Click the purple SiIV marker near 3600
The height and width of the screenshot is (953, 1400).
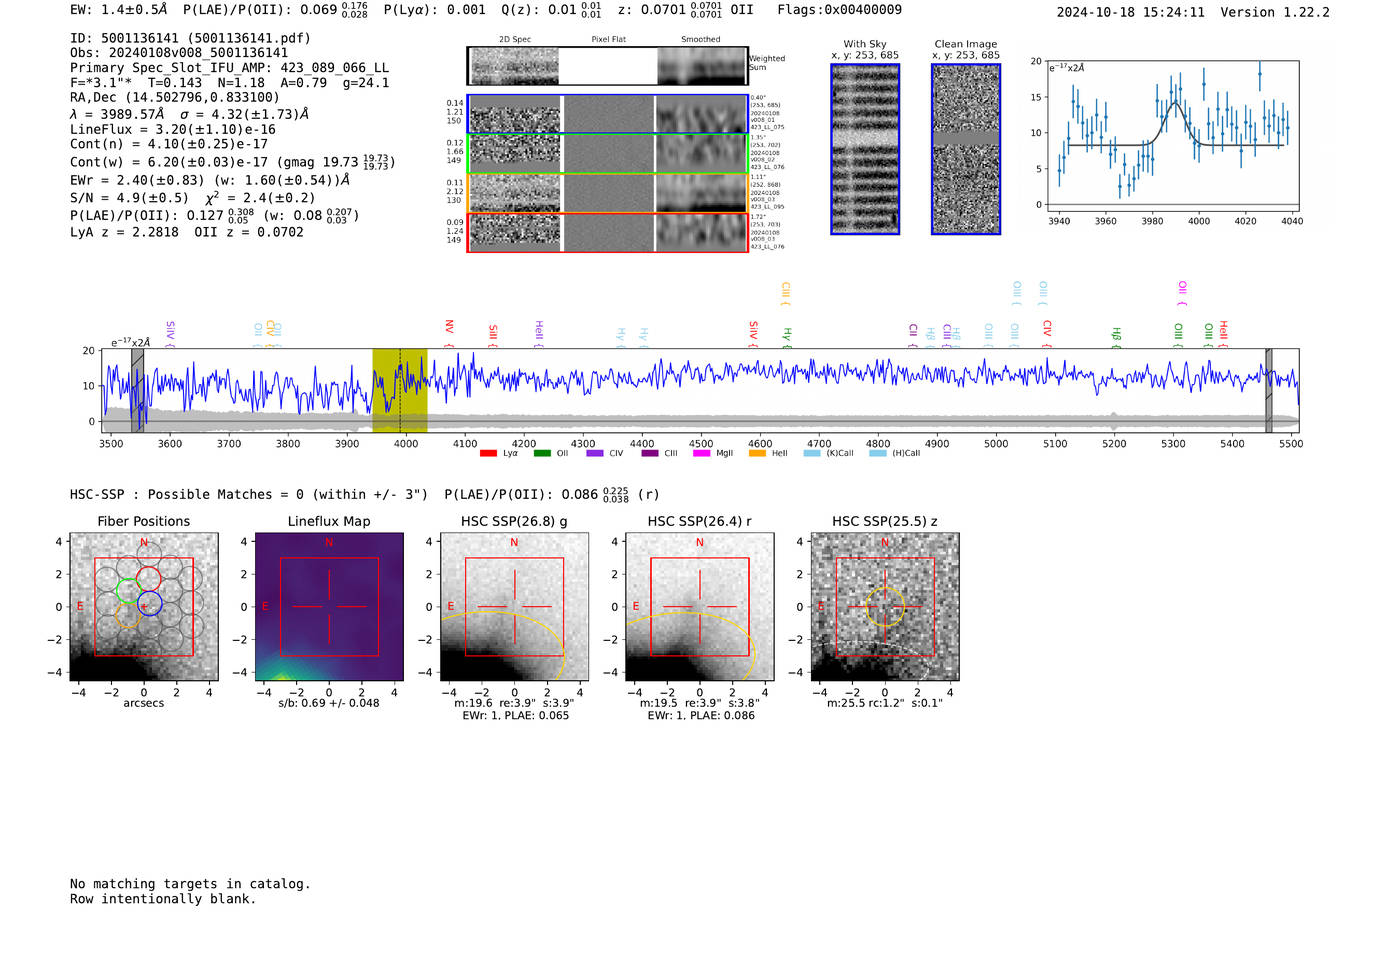click(170, 333)
